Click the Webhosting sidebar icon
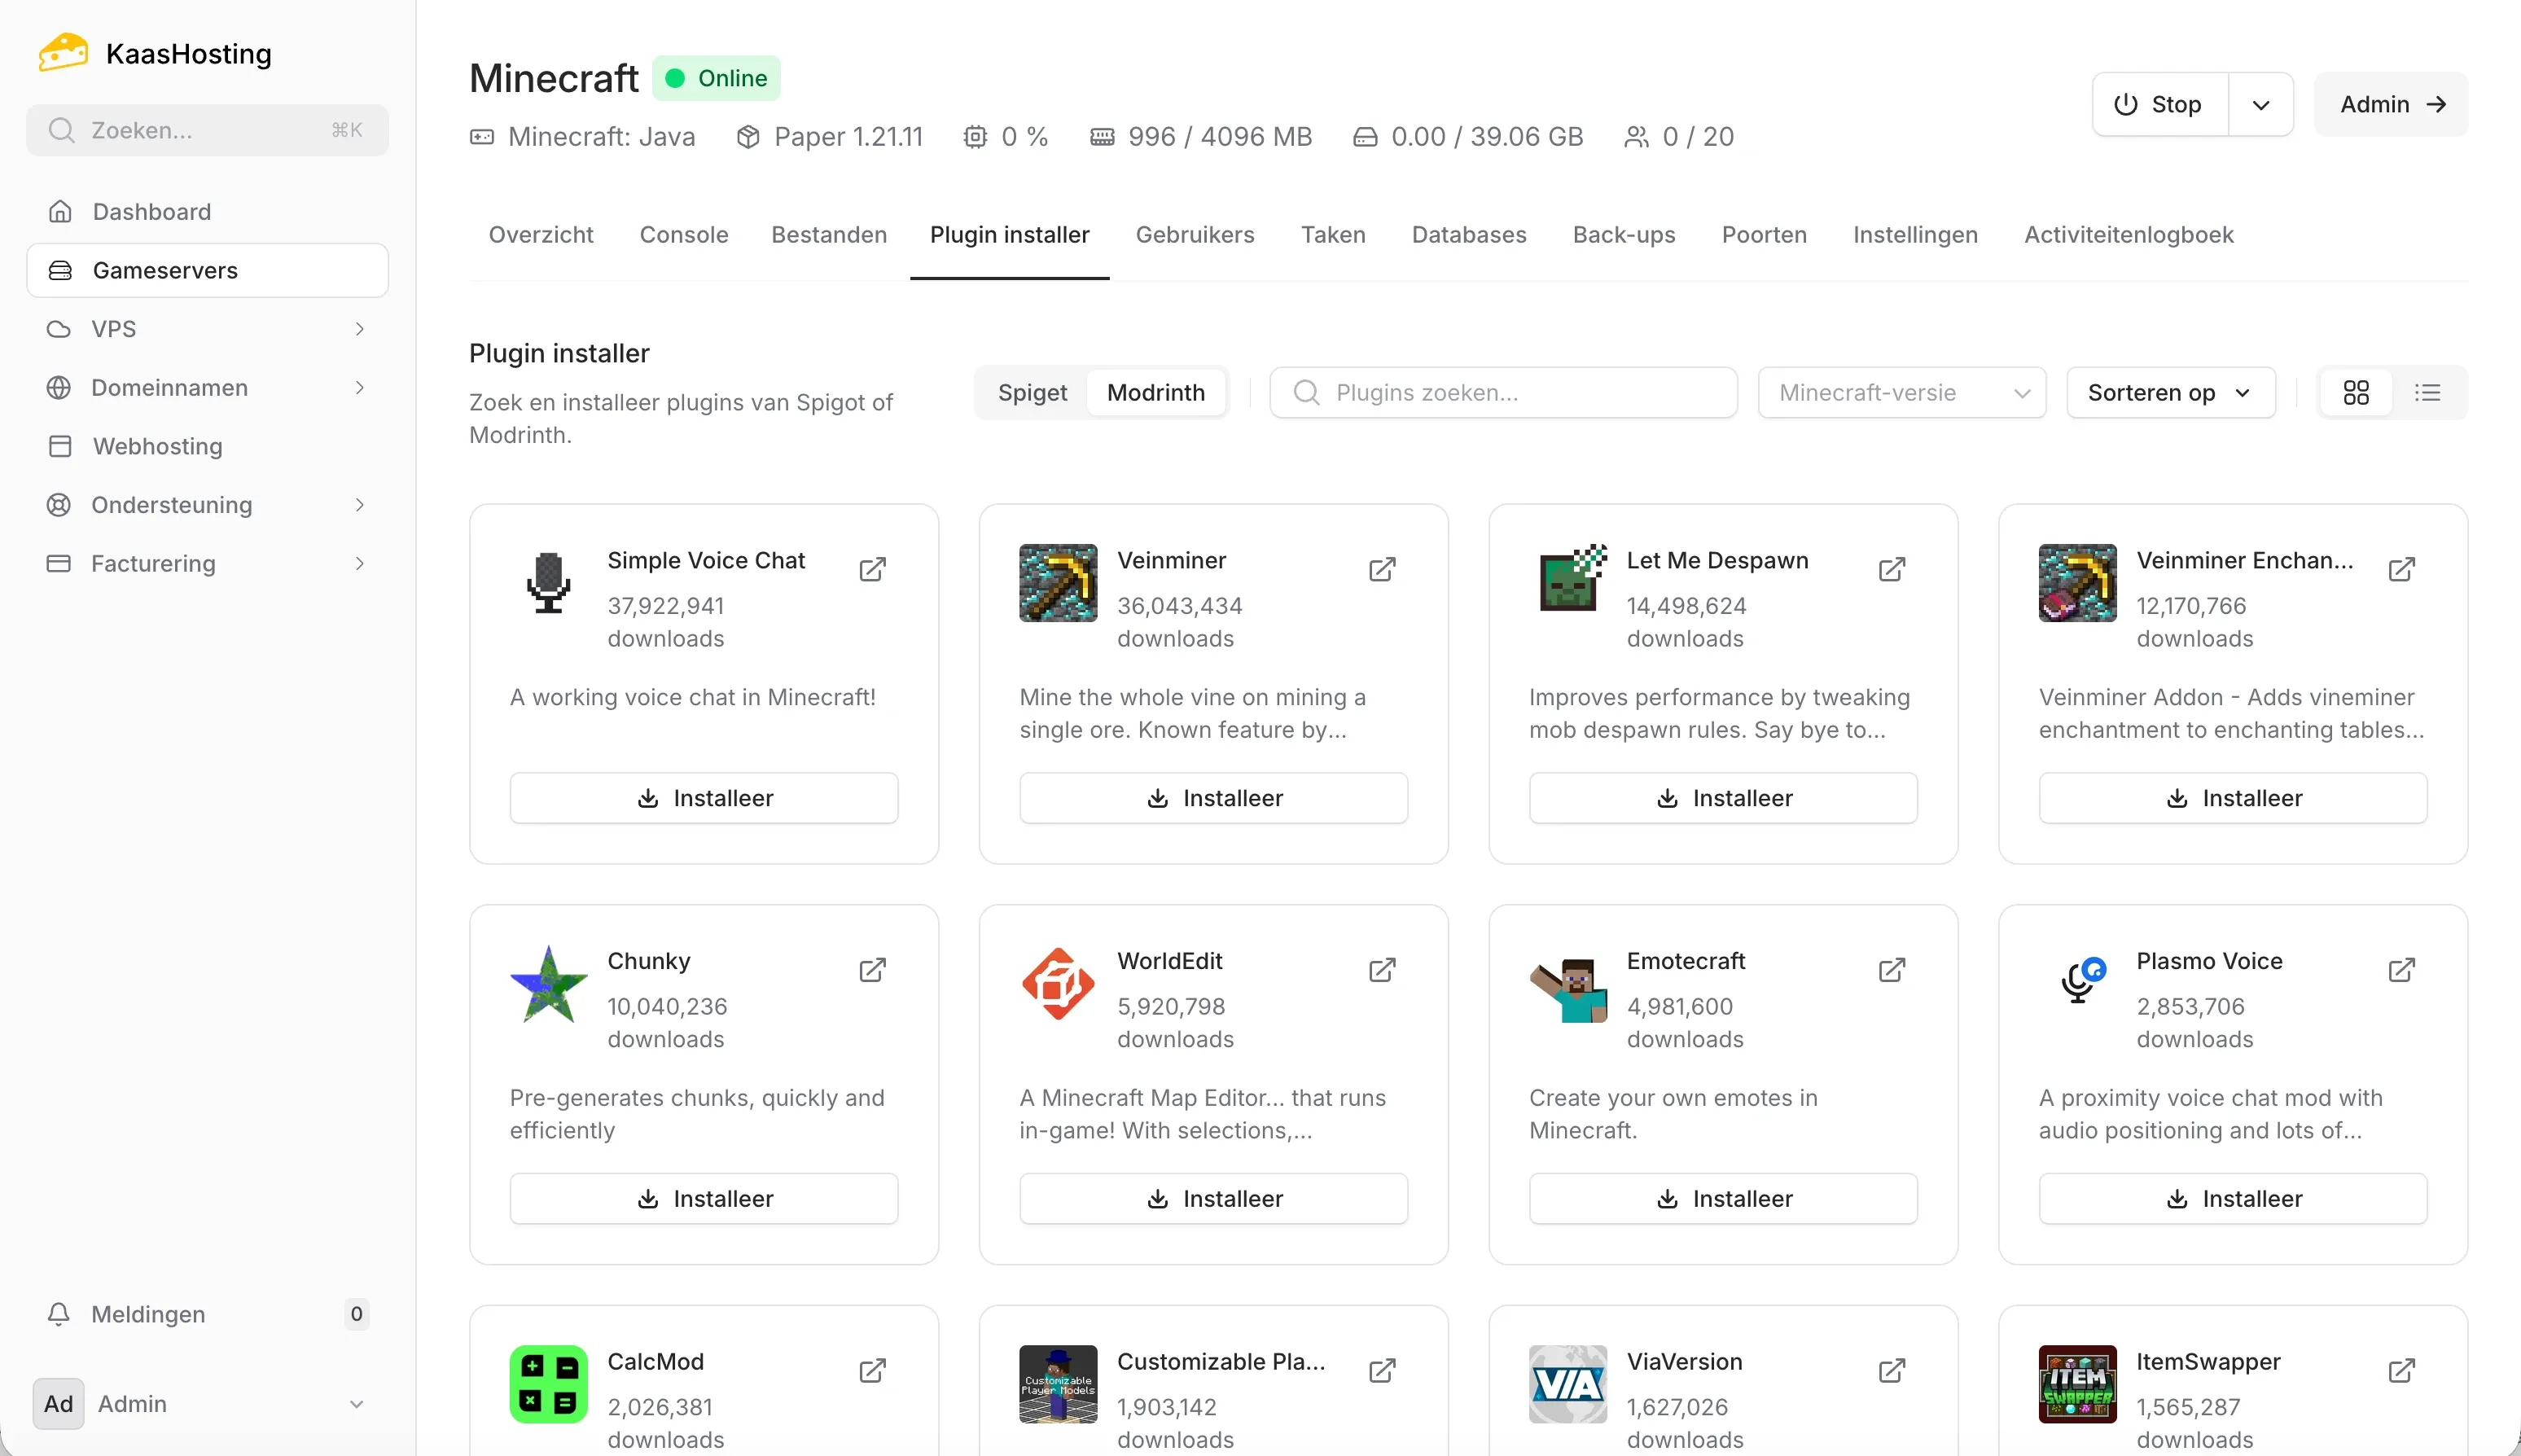 (59, 446)
